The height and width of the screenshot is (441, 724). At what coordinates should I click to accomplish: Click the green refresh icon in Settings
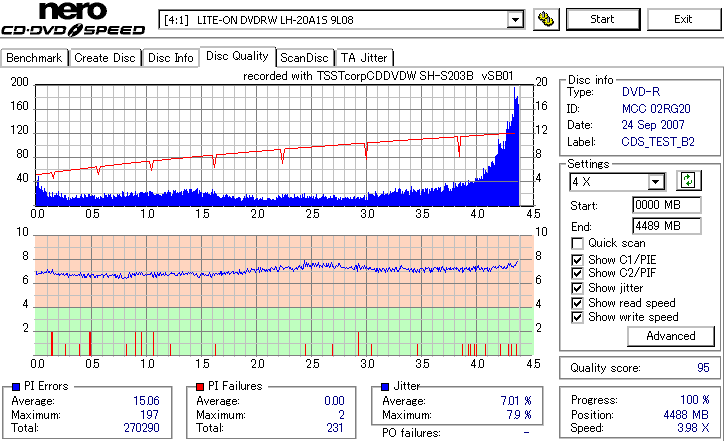[688, 181]
